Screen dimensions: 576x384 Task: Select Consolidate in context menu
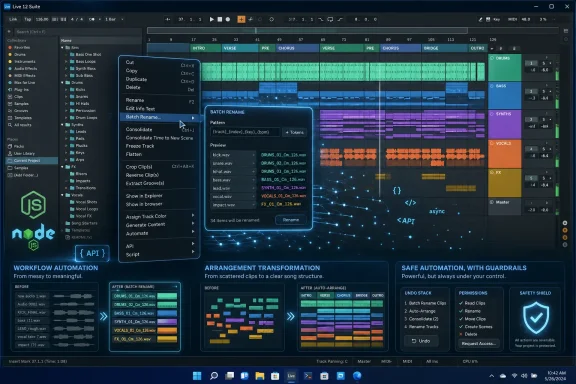pyautogui.click(x=159, y=130)
